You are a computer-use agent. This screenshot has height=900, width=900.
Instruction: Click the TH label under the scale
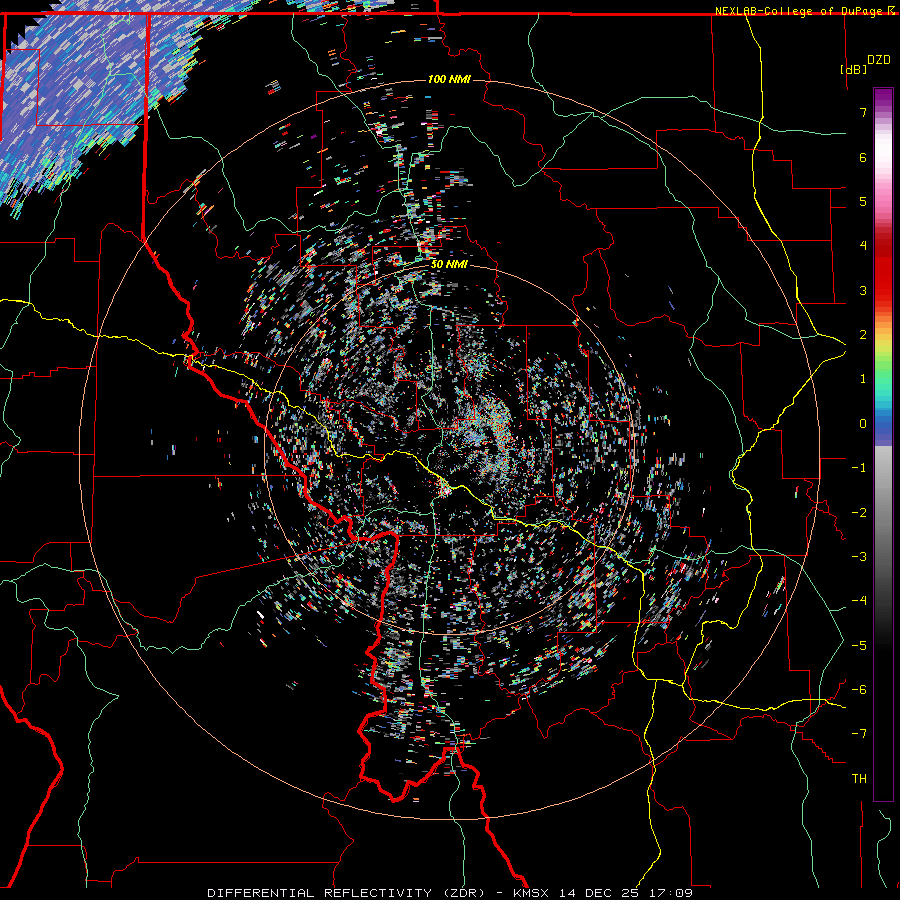coord(859,779)
